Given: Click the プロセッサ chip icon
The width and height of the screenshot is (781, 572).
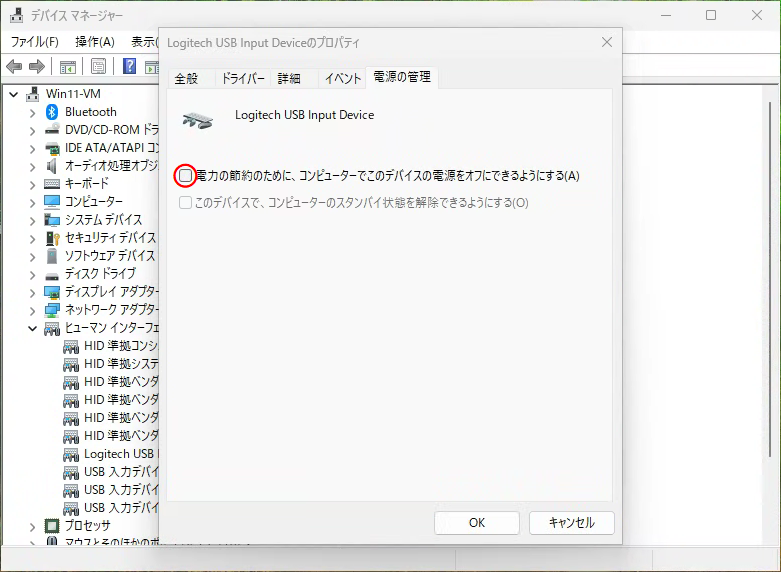Looking at the screenshot, I should click(x=52, y=526).
